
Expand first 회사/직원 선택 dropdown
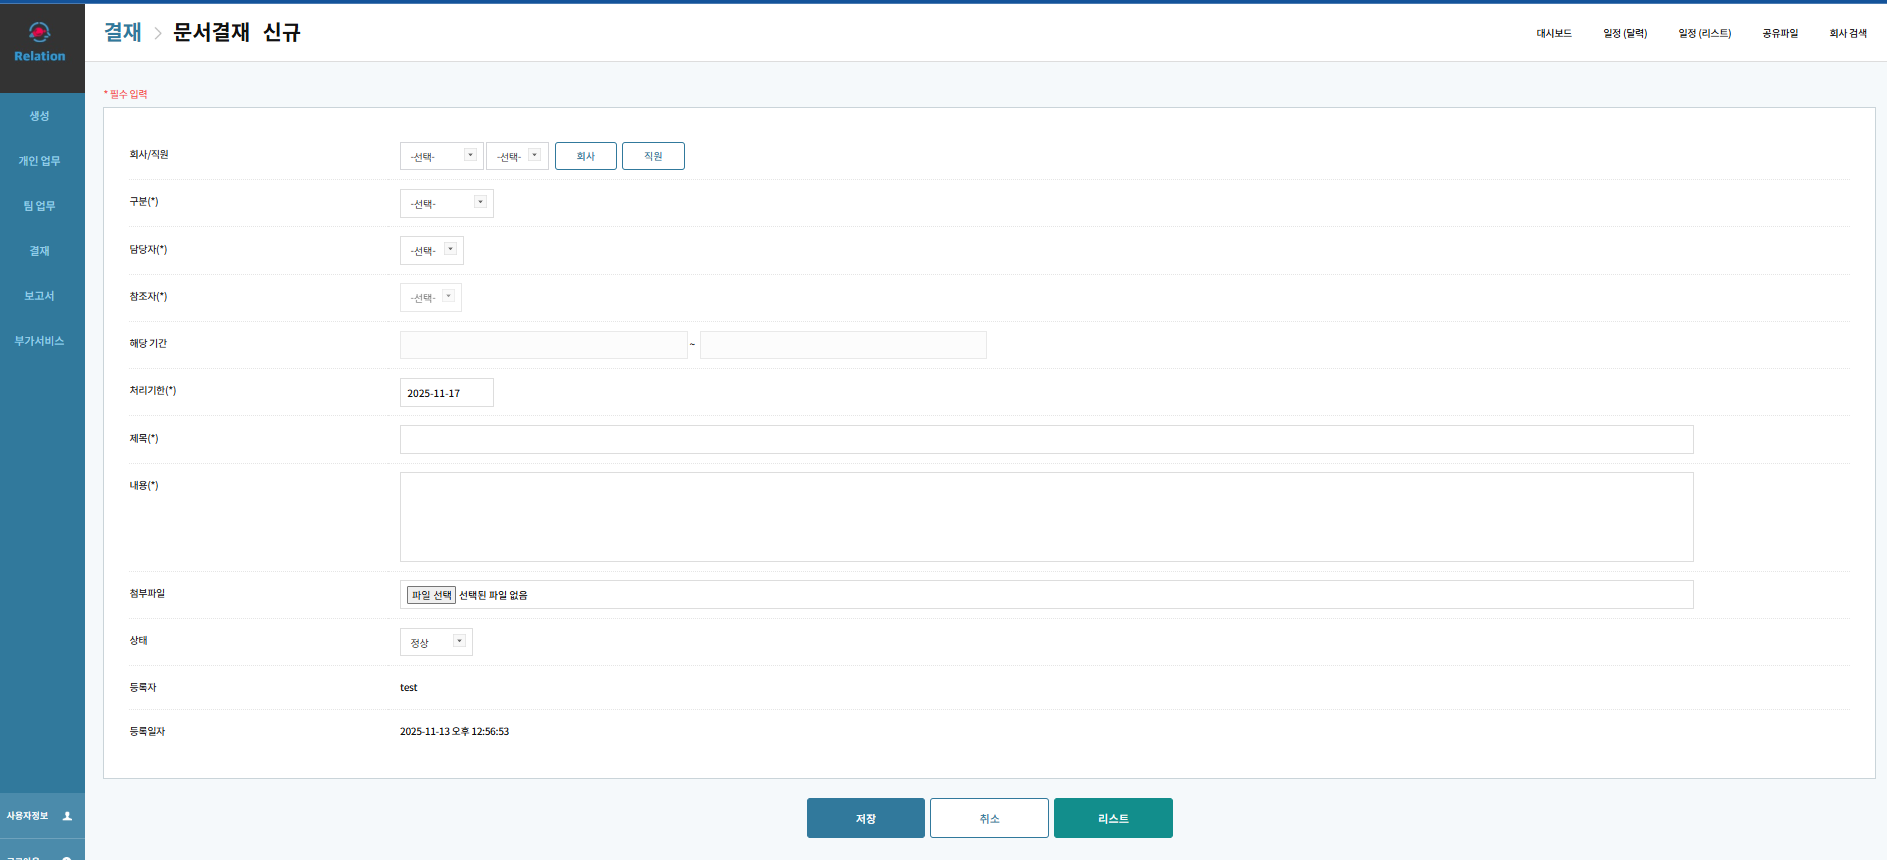pos(441,156)
